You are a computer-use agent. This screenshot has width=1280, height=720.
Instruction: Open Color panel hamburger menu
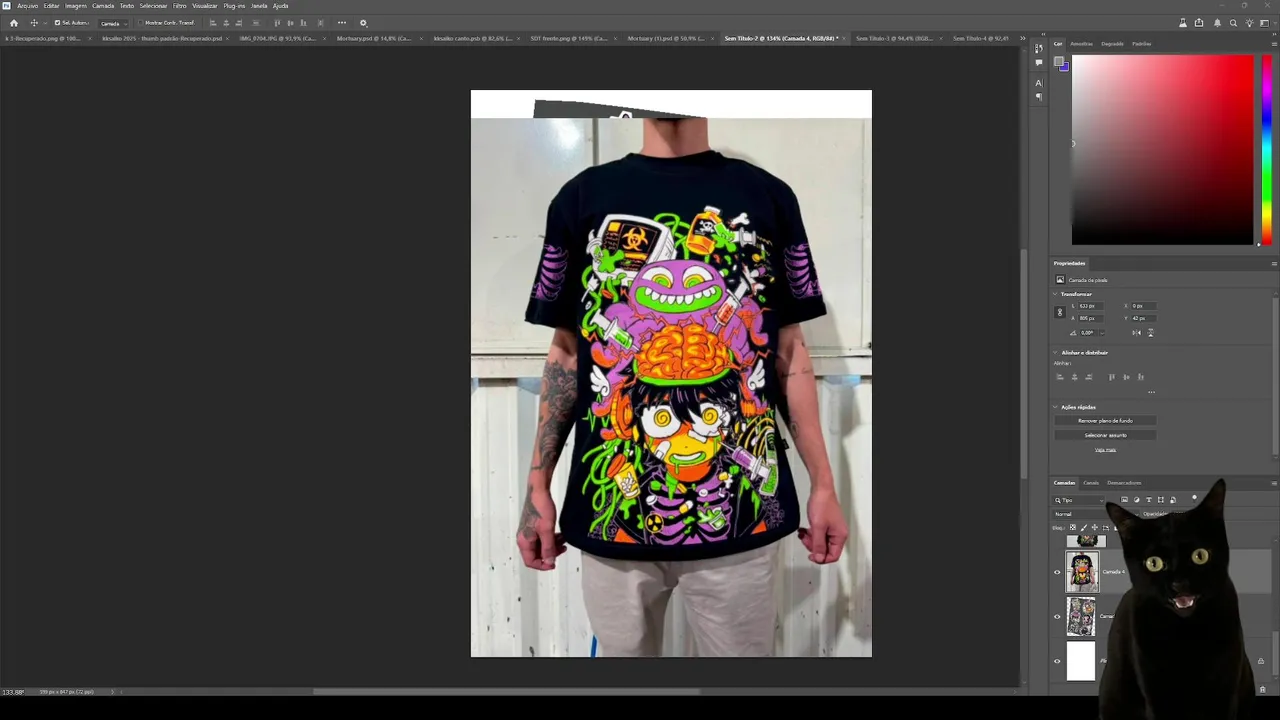coord(1274,44)
